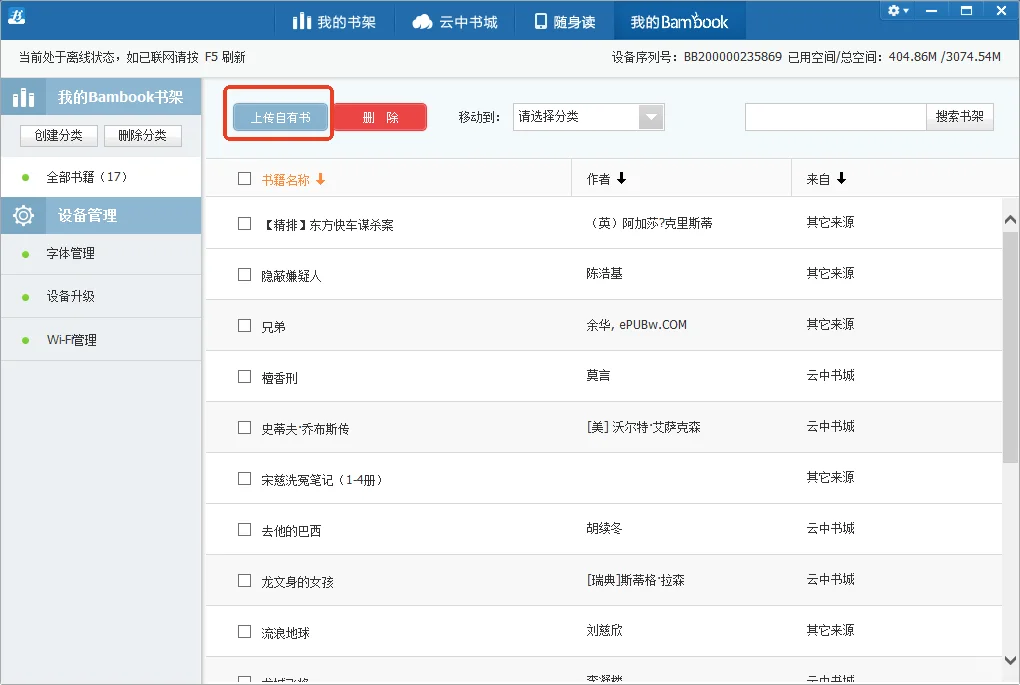Click author 胡续冬
The width and height of the screenshot is (1020, 685).
click(604, 528)
